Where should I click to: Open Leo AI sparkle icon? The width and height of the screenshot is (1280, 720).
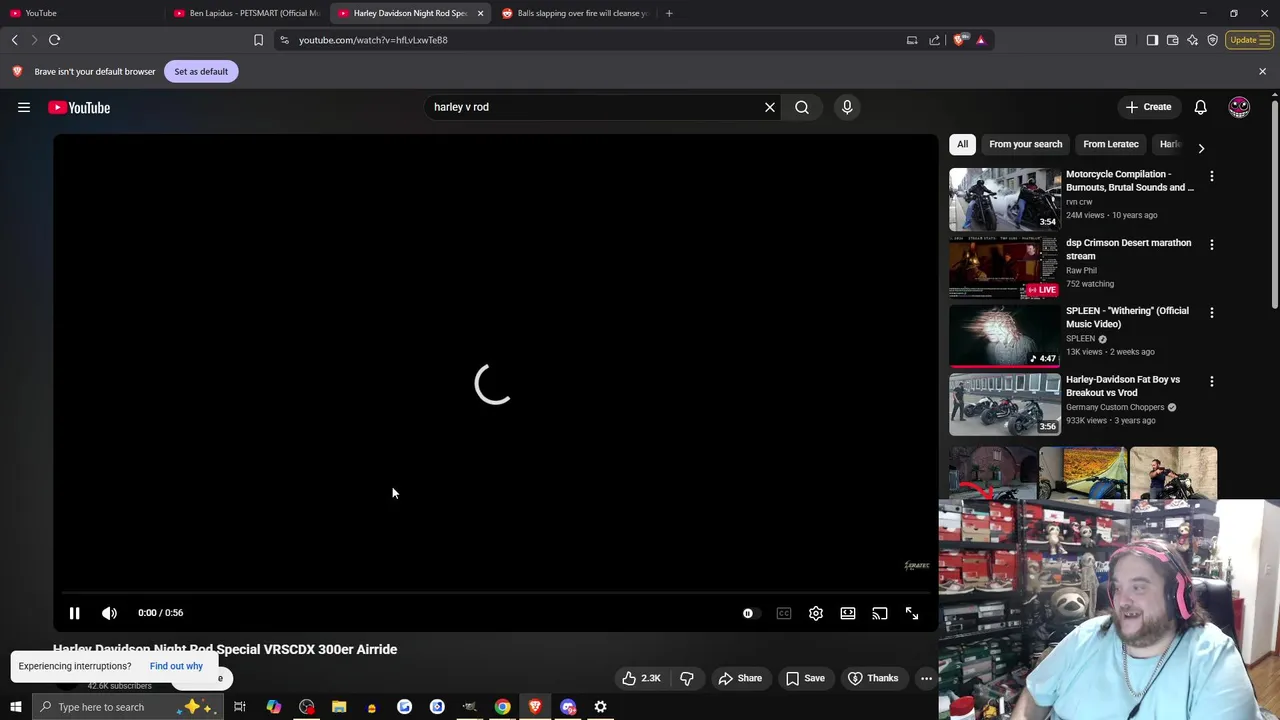1192,40
